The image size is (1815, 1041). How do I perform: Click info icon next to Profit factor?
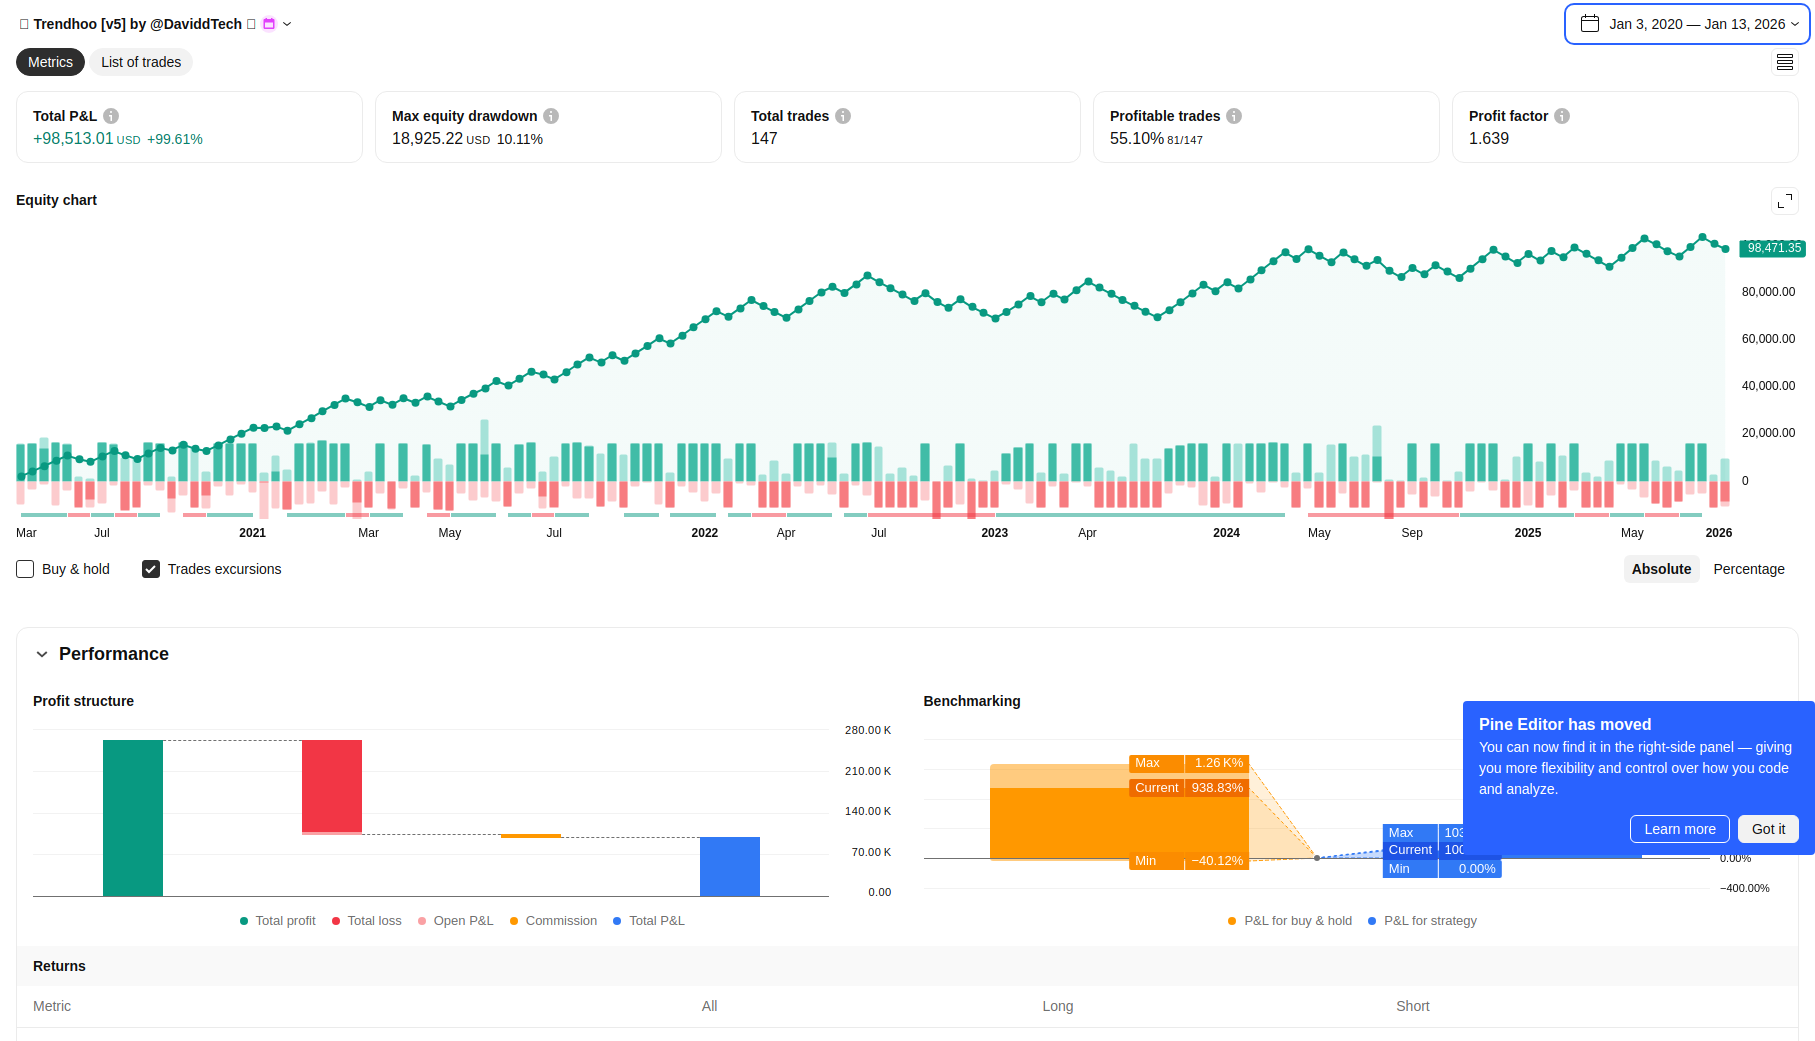click(1562, 116)
